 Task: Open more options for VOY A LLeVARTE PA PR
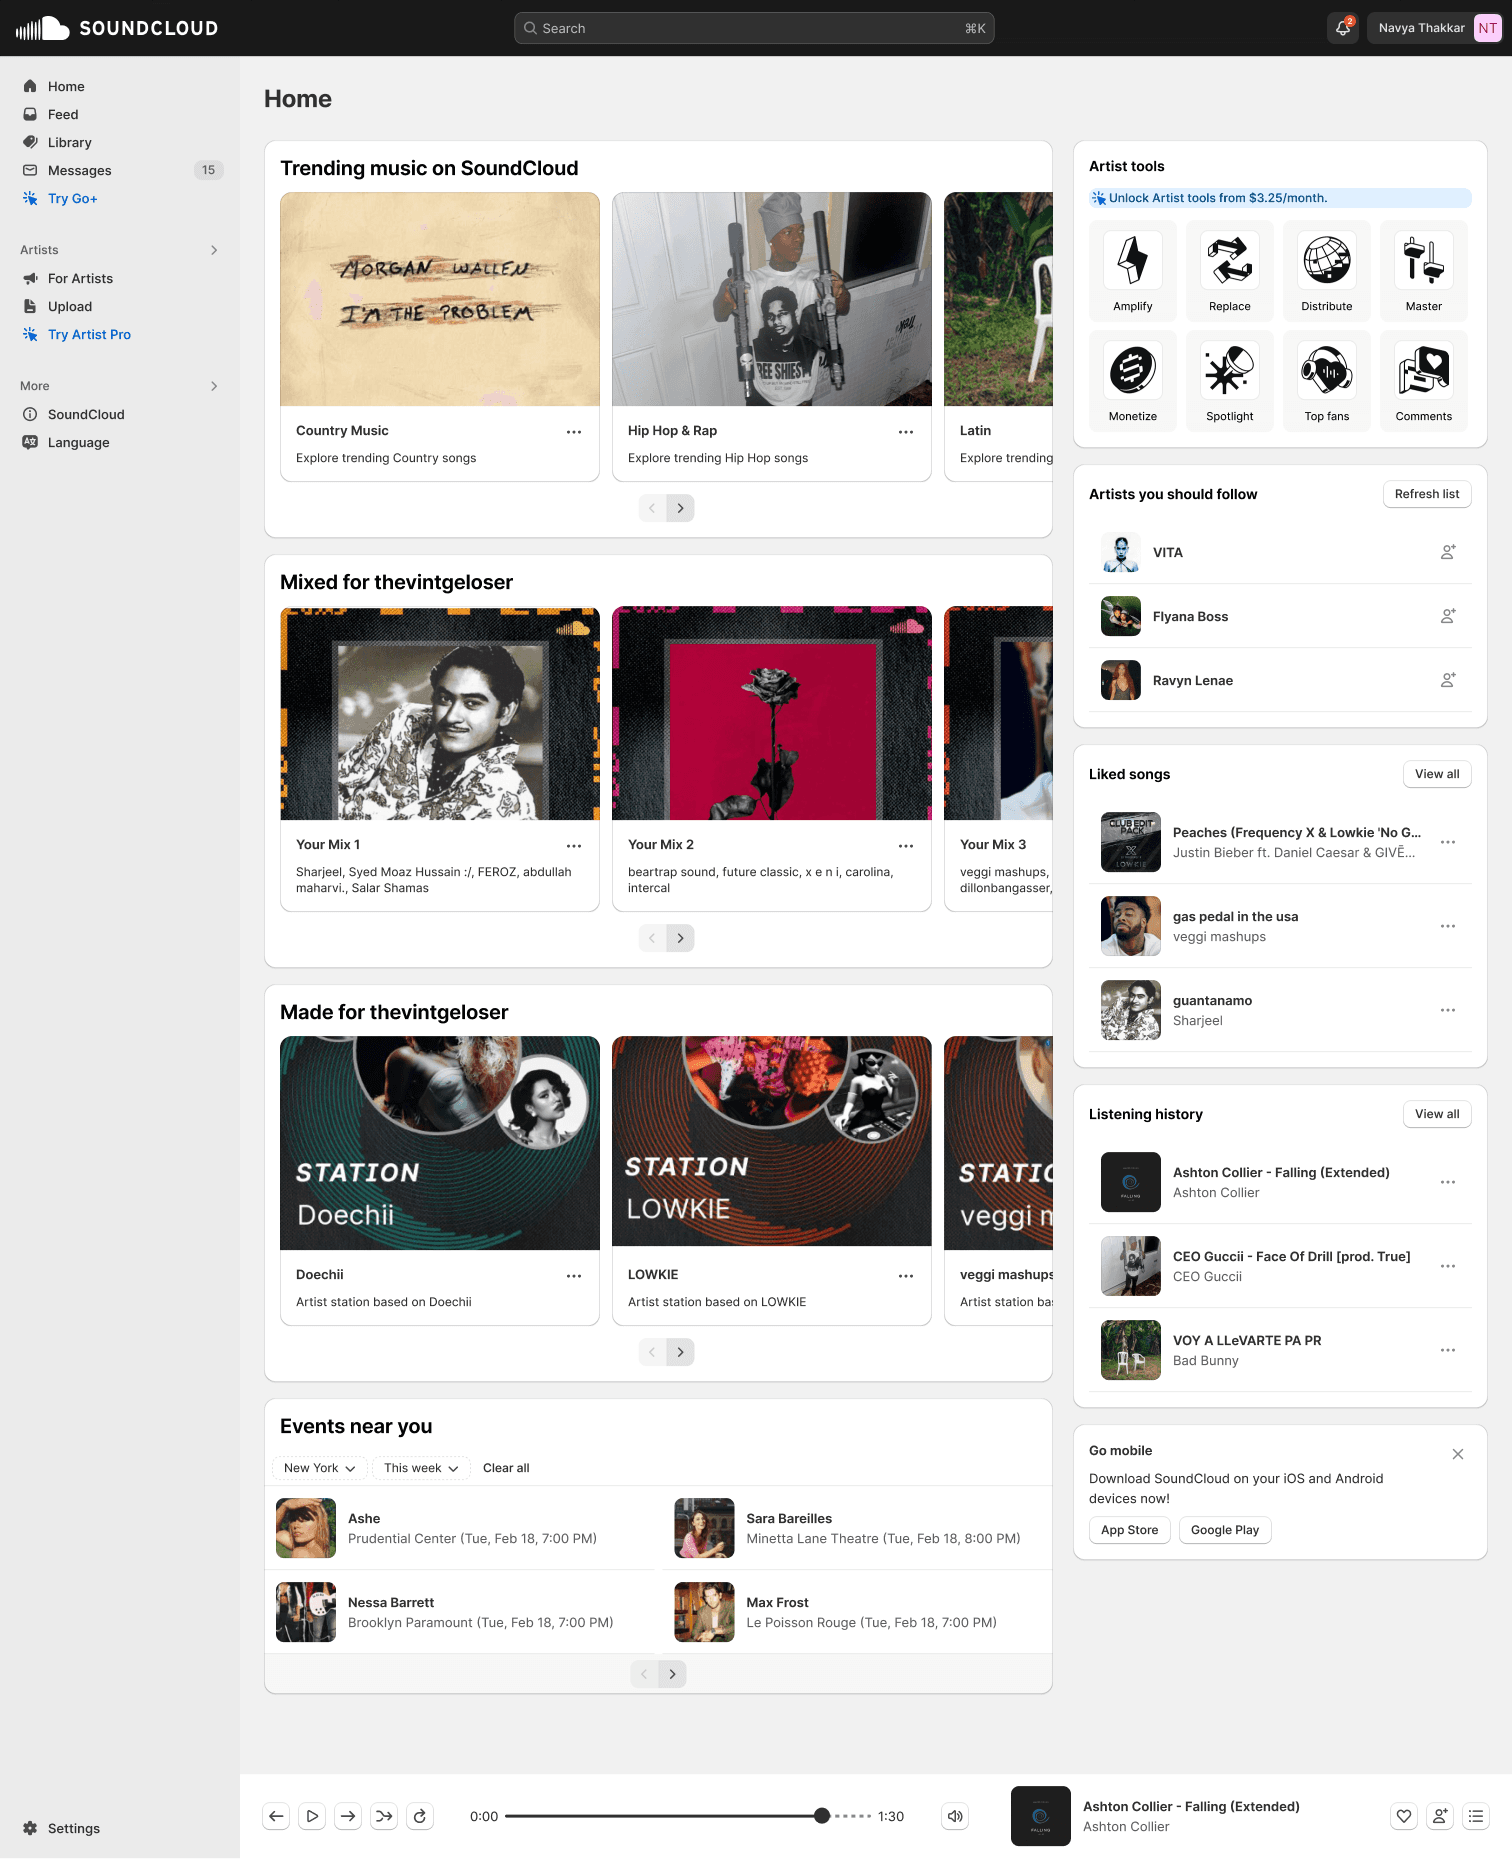pos(1447,1350)
